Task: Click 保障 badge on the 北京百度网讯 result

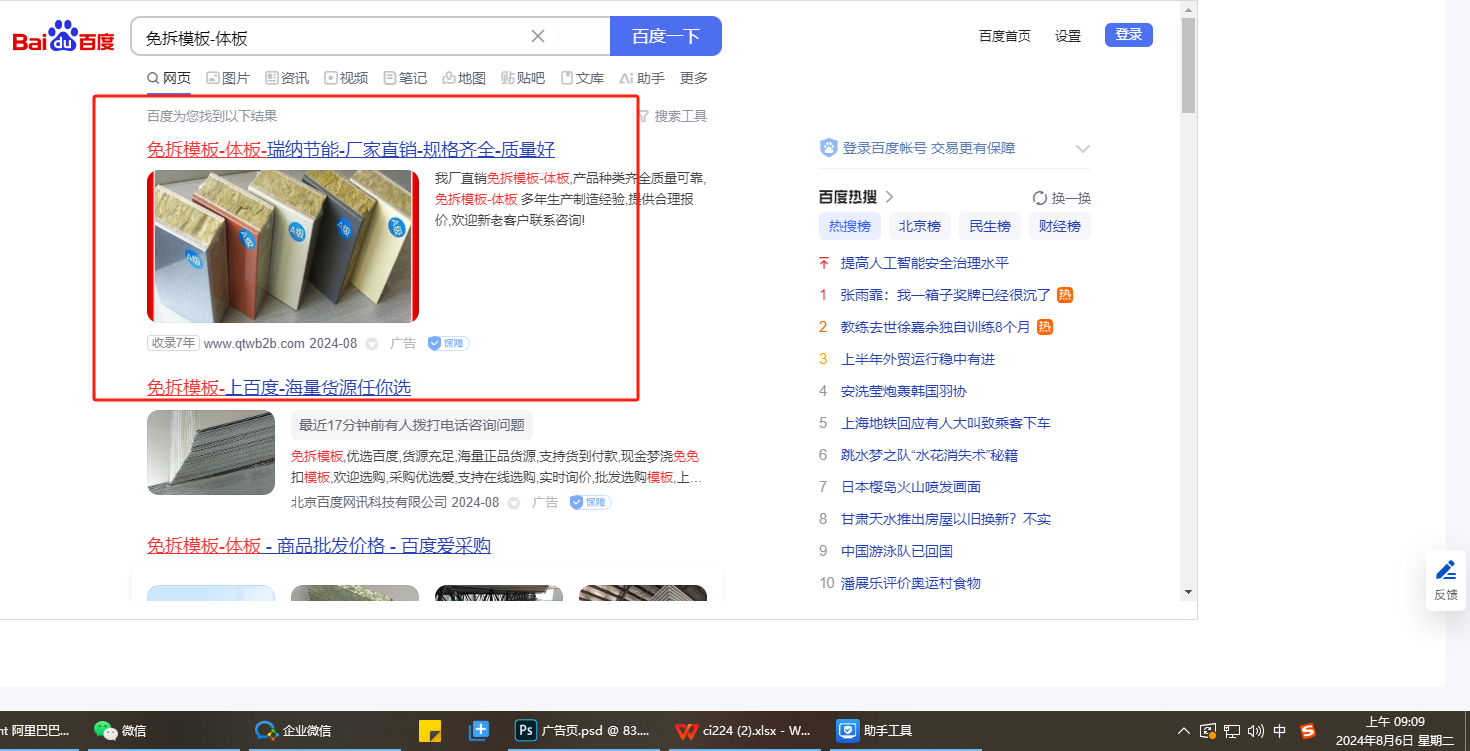Action: (591, 502)
